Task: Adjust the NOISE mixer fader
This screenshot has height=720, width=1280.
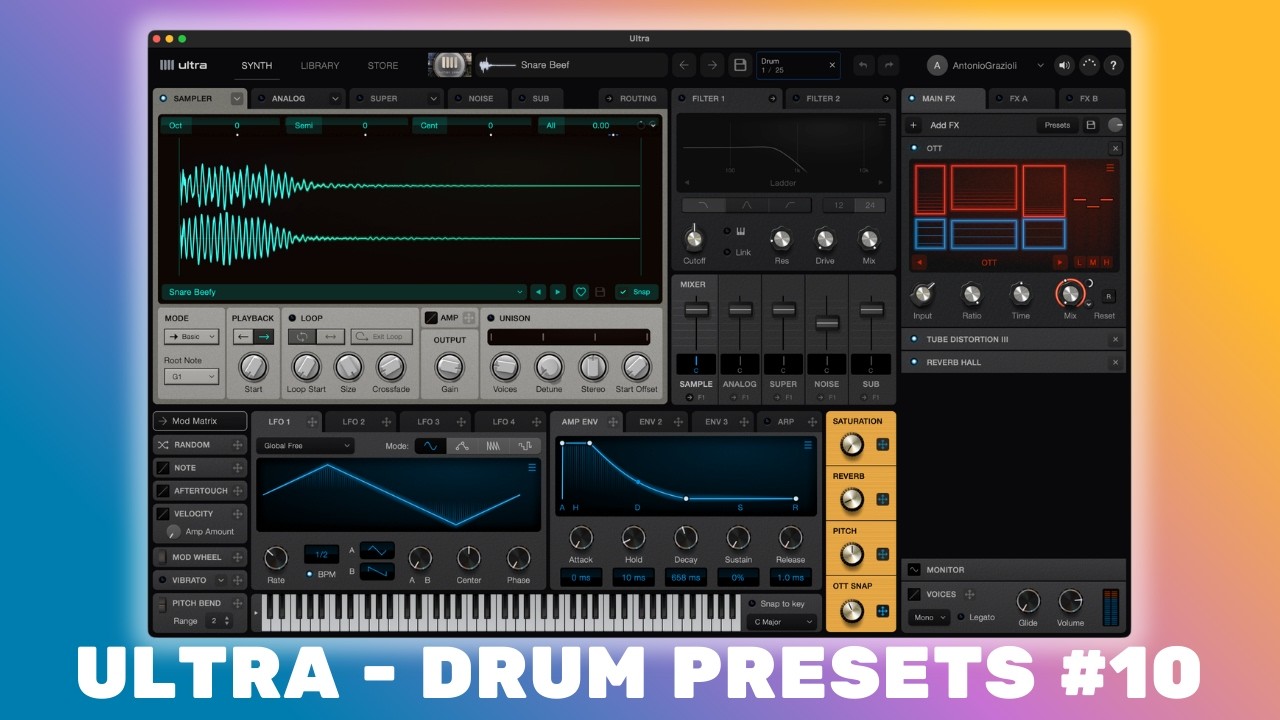Action: click(x=827, y=323)
